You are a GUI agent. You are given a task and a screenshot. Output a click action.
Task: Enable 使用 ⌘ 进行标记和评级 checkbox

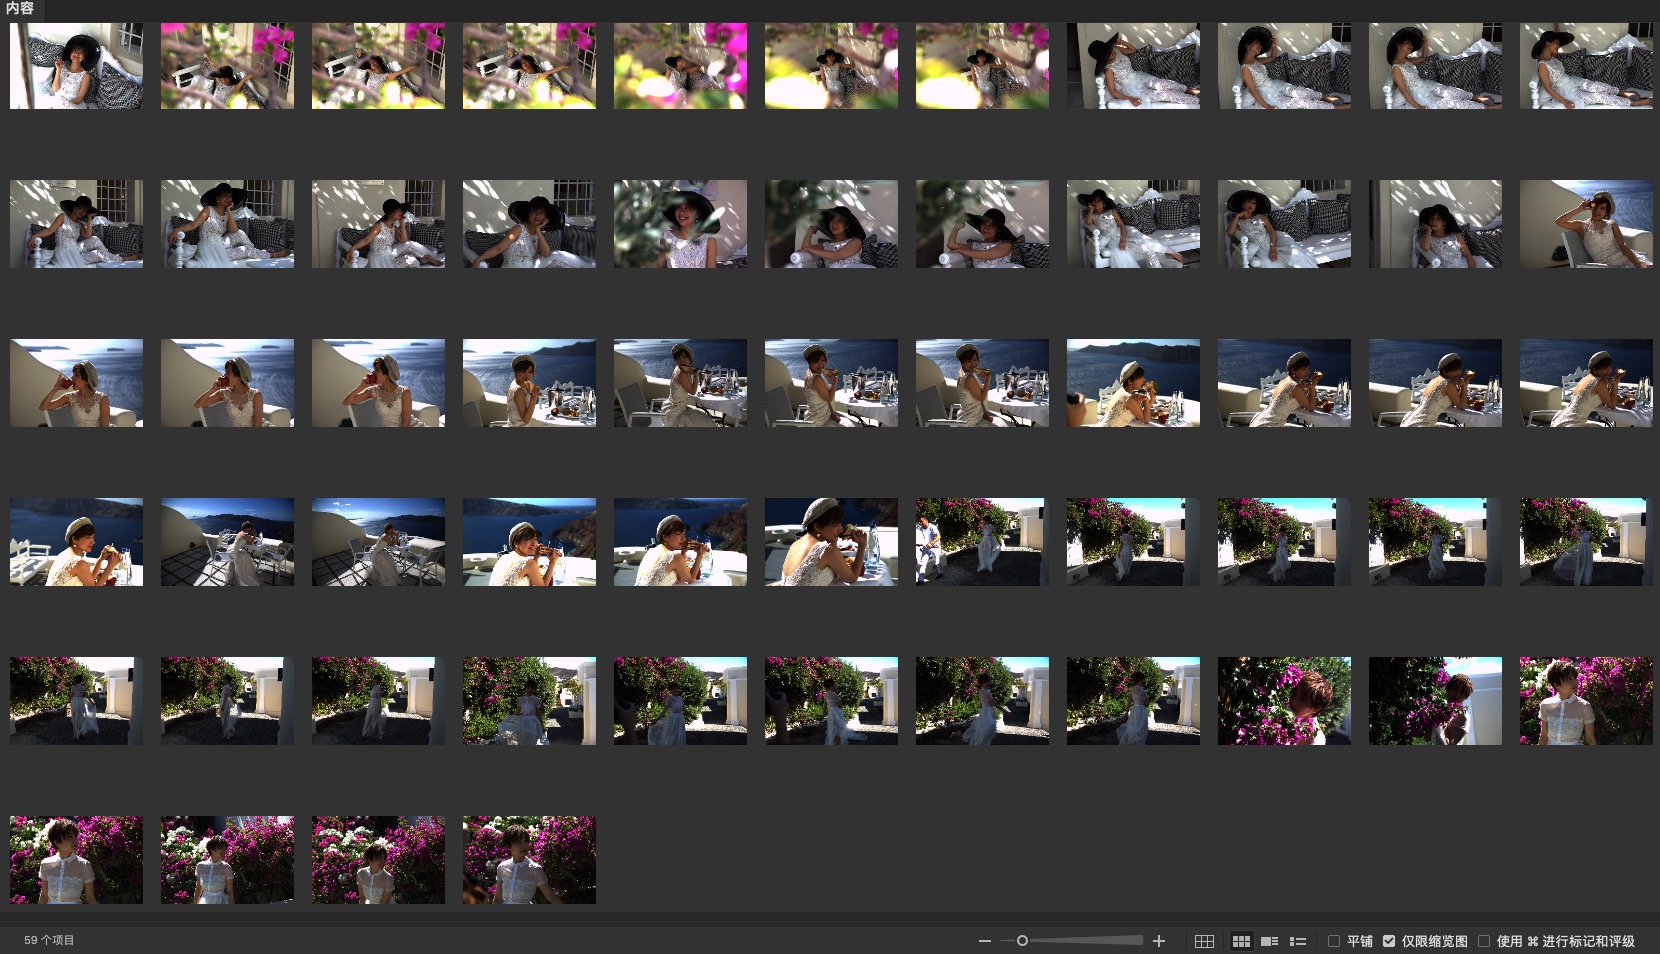[x=1484, y=941]
